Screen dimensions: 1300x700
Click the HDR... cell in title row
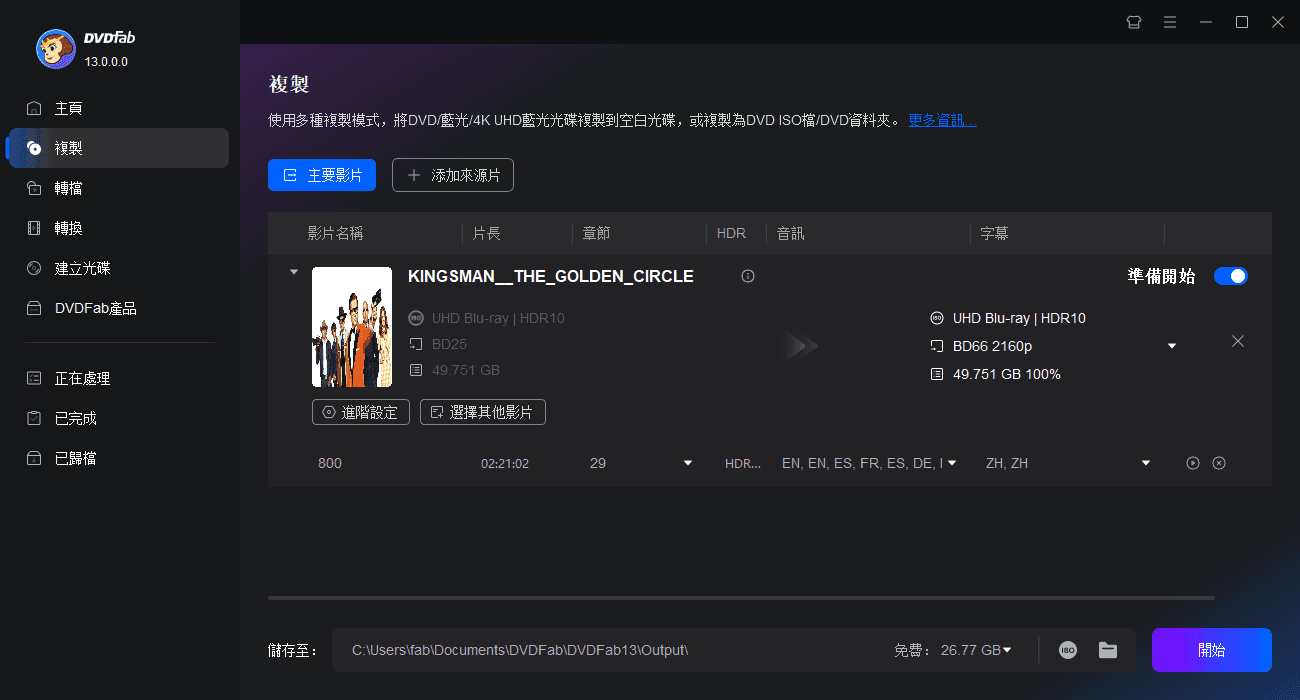[x=743, y=463]
